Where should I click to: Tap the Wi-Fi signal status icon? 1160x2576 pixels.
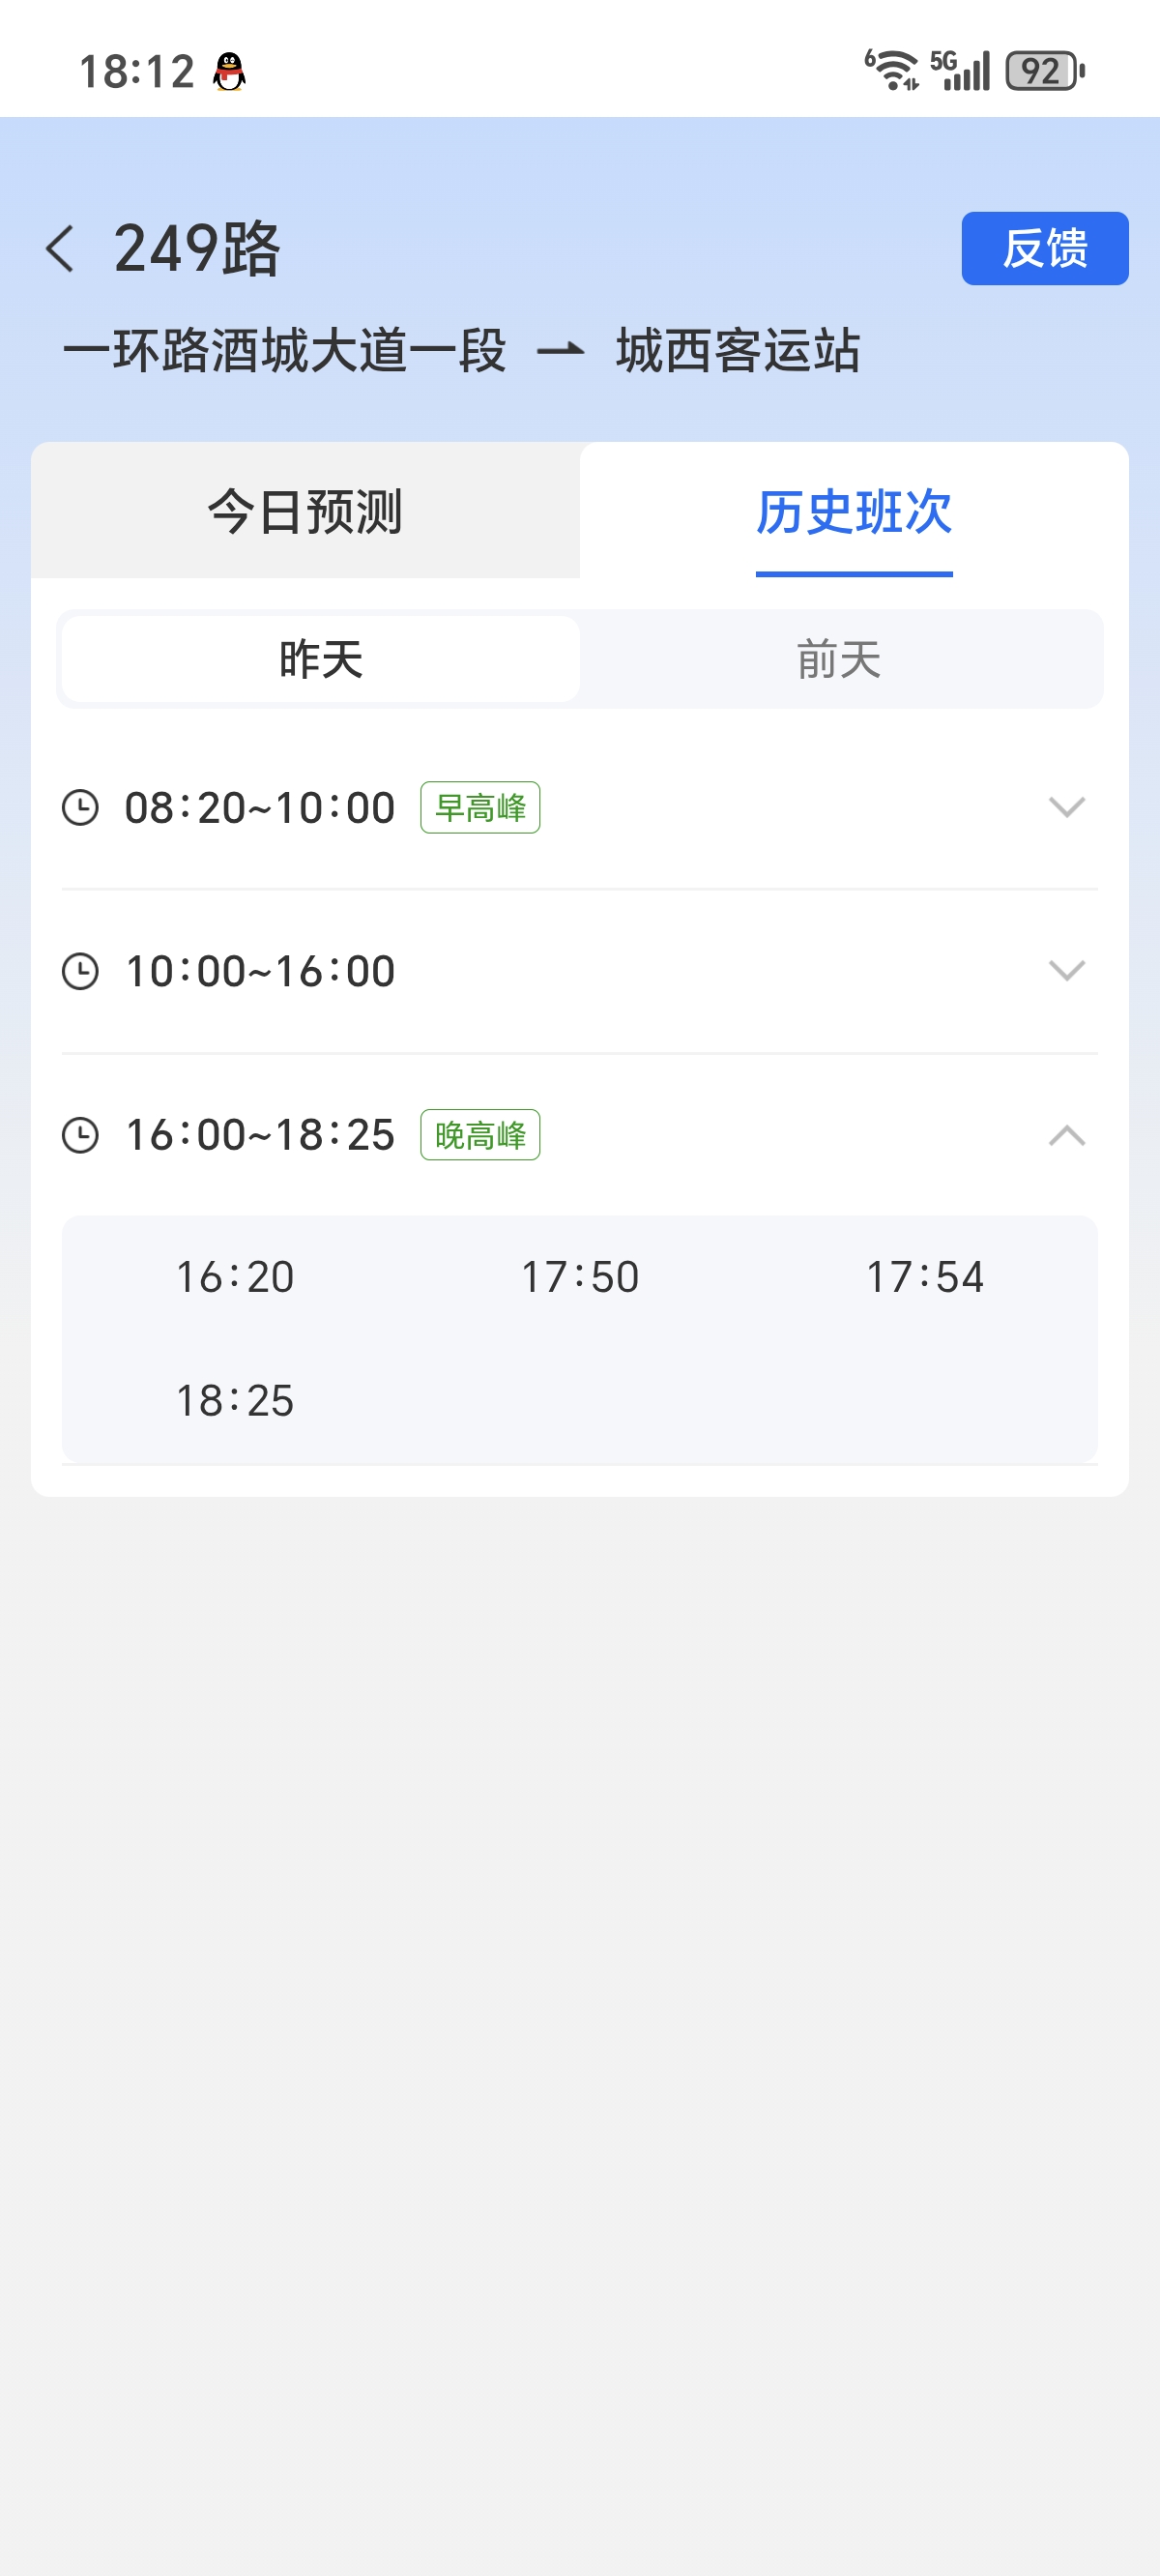pyautogui.click(x=891, y=70)
